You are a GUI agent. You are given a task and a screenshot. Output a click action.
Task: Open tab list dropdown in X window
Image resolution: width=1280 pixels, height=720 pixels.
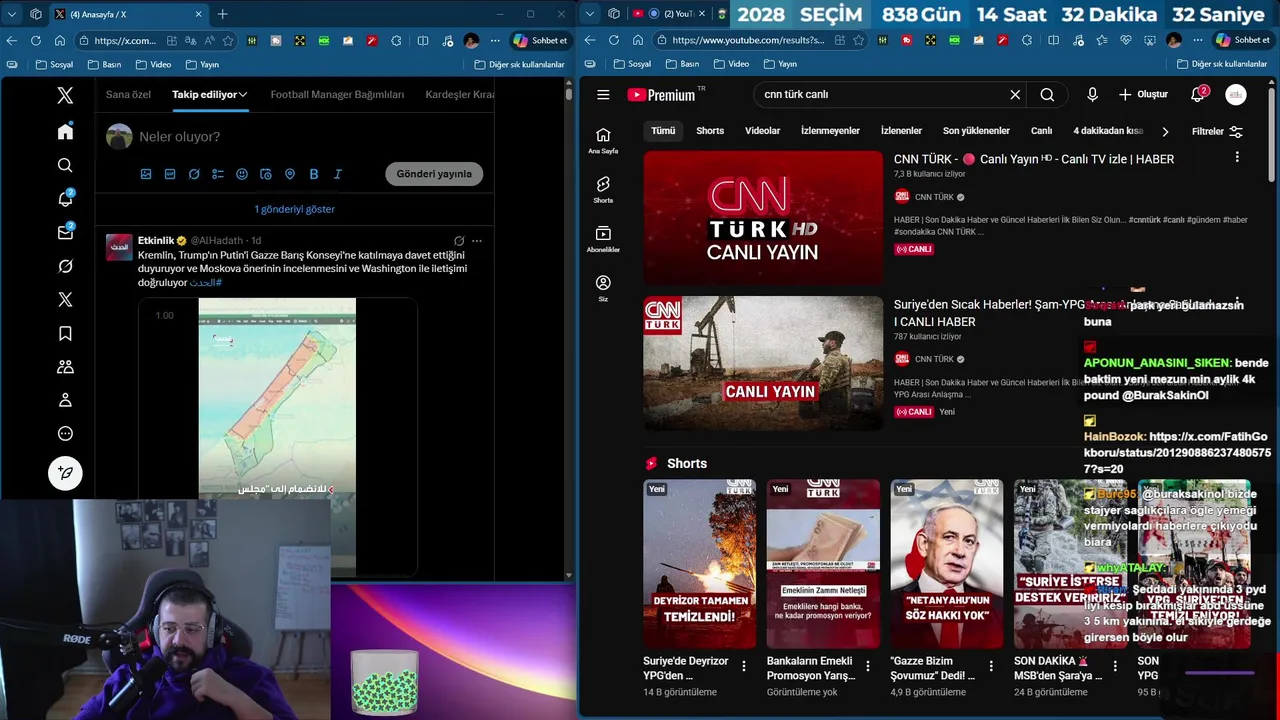pyautogui.click(x=12, y=14)
